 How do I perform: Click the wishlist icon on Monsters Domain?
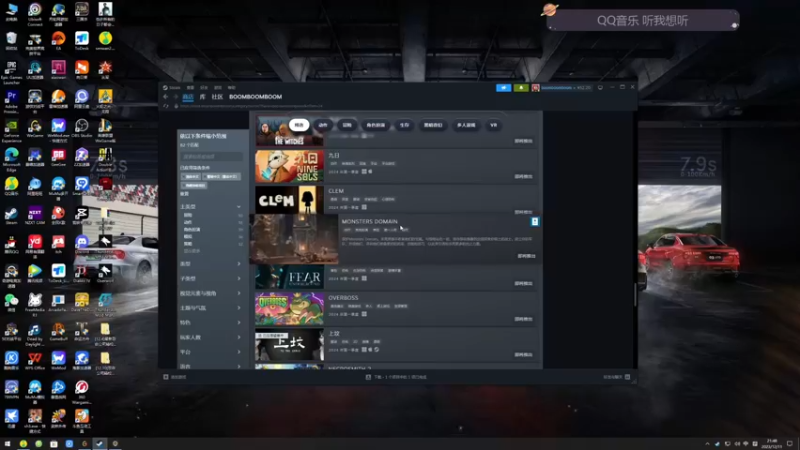pos(535,221)
